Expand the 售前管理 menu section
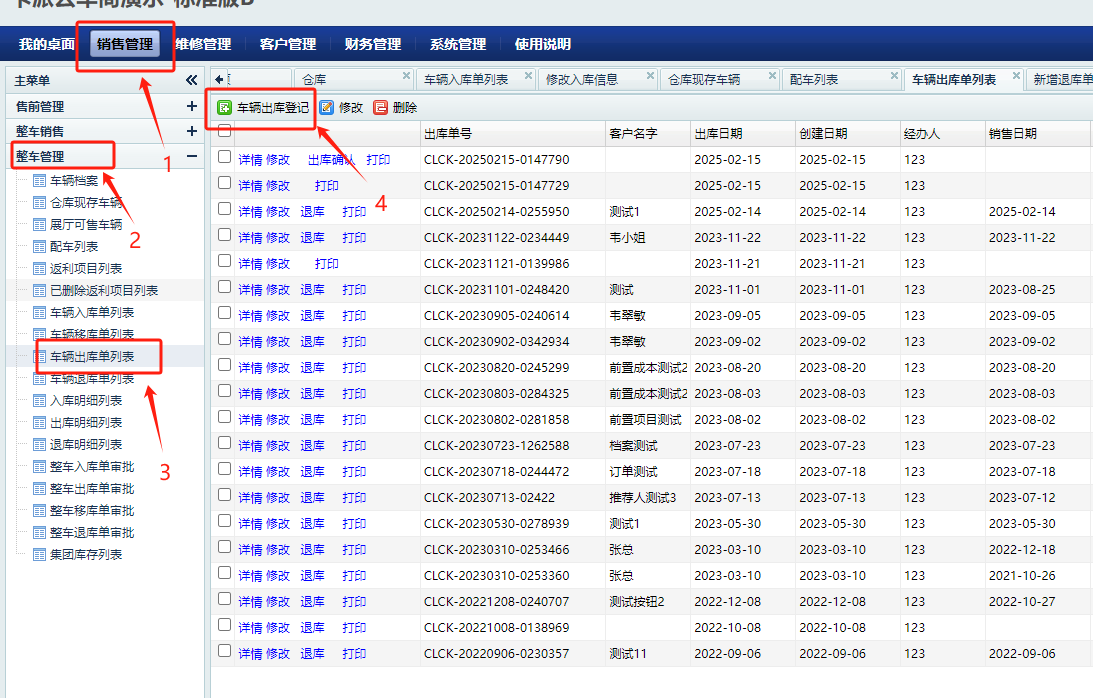The image size is (1093, 698). (x=191, y=106)
